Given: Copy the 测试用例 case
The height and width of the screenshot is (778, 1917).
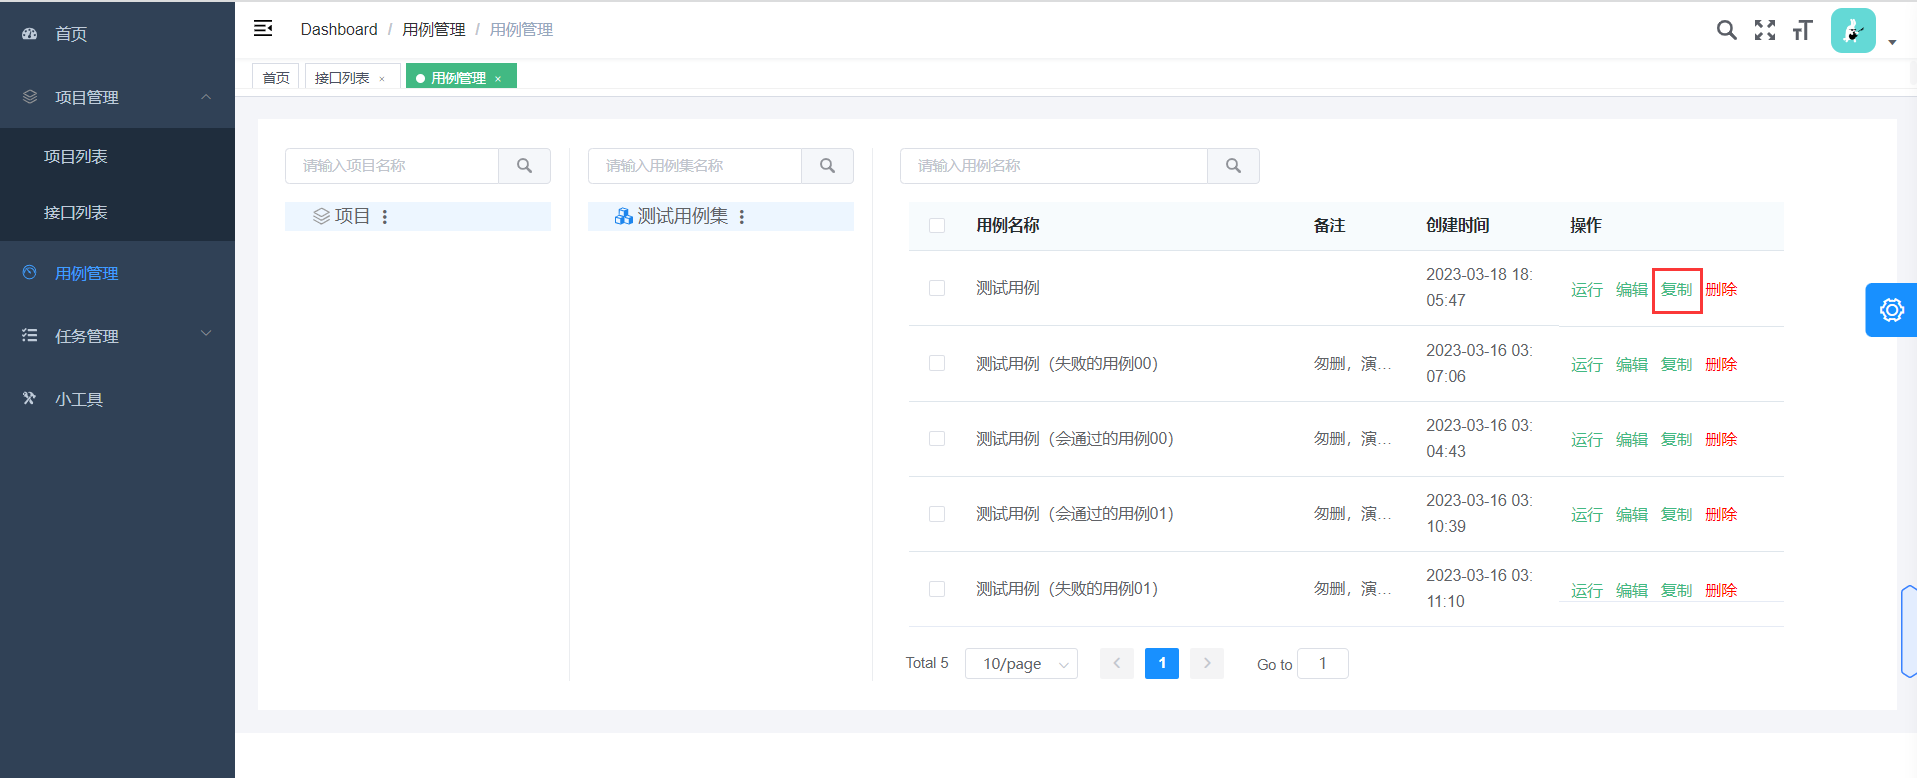Looking at the screenshot, I should point(1676,289).
